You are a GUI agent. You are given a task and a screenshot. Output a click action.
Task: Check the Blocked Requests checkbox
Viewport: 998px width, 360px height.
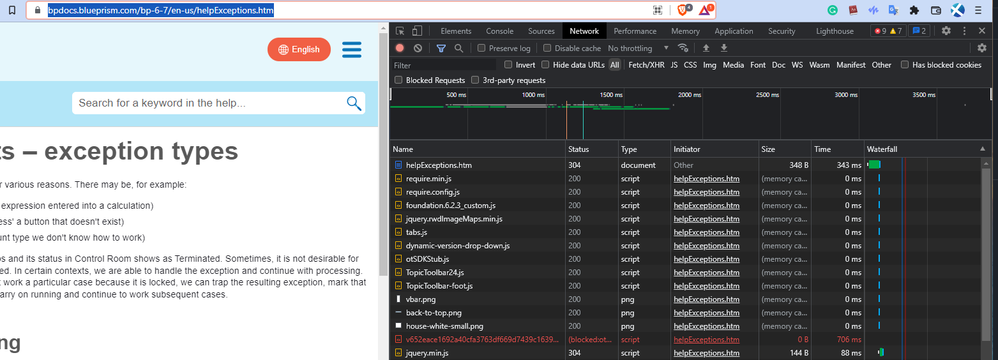pyautogui.click(x=398, y=80)
